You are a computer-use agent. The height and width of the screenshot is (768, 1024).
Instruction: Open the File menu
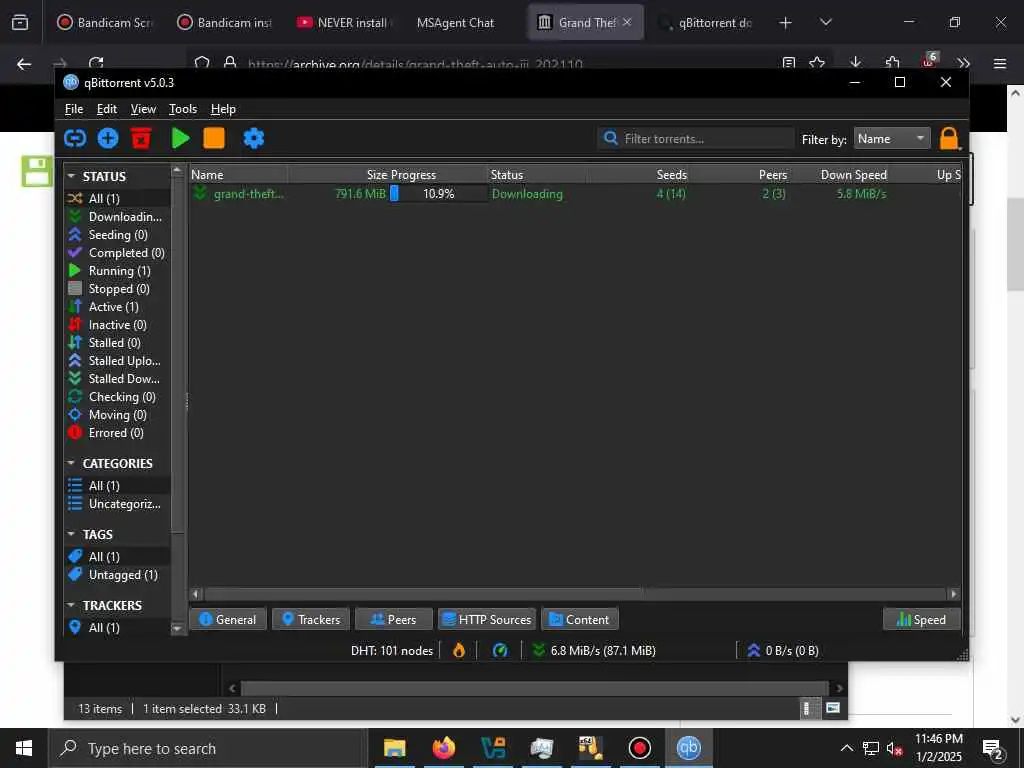tap(74, 109)
